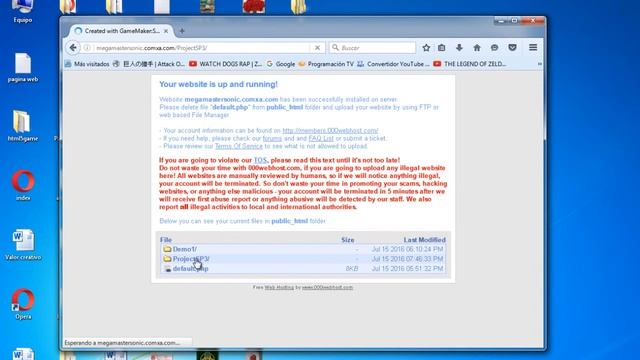Open a new tab with plus button
Screen dimensions: 640x360
pyautogui.click(x=182, y=31)
